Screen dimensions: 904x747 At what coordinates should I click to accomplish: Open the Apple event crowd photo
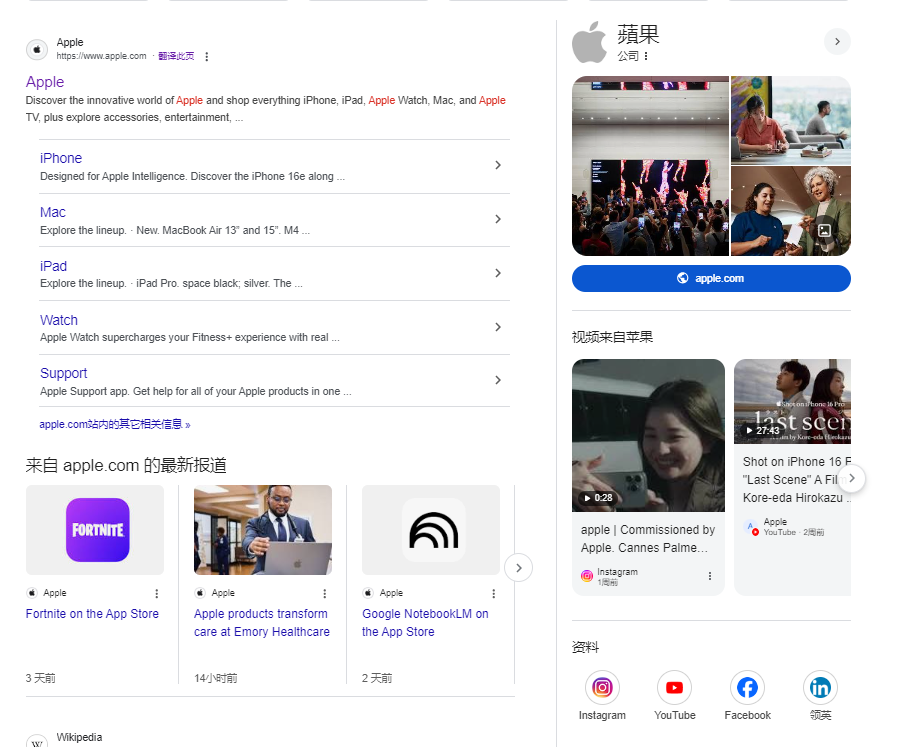650,166
